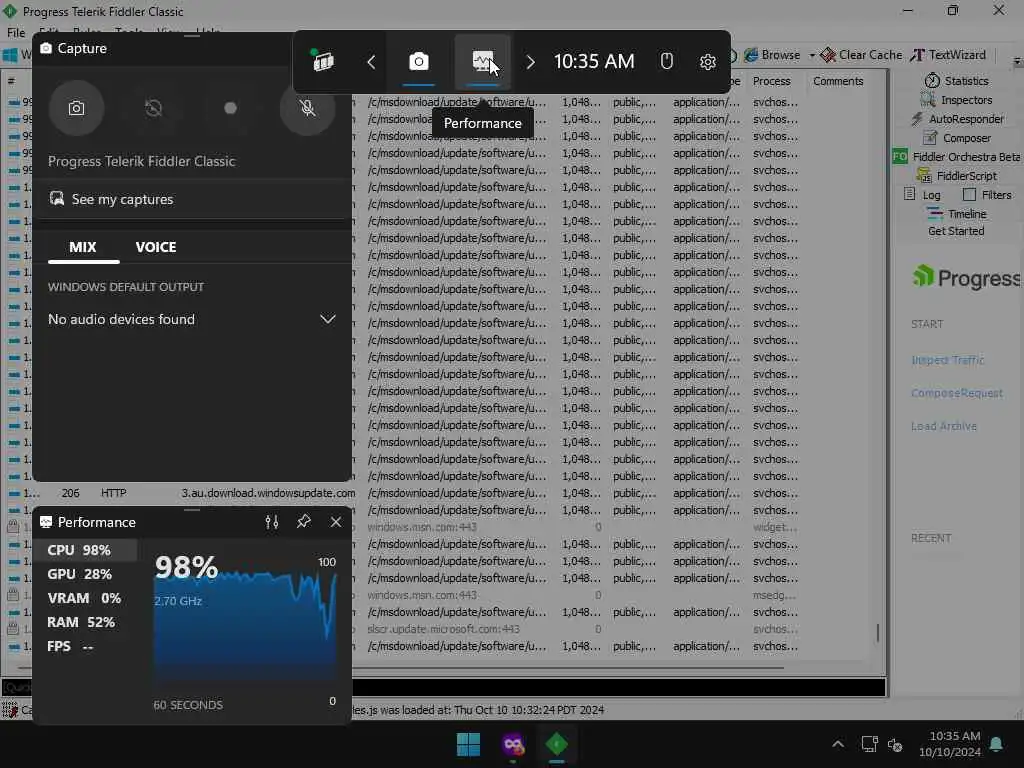Viewport: 1024px width, 768px height.
Task: Toggle the Filters checkbox tab
Action: [986, 195]
